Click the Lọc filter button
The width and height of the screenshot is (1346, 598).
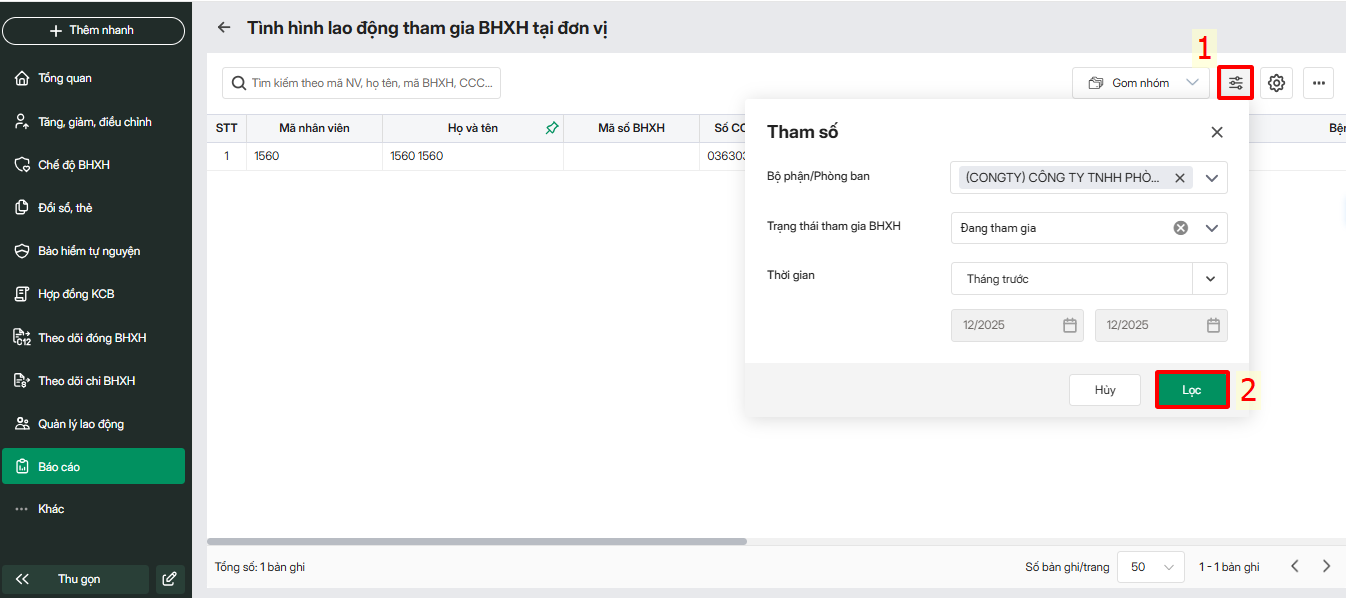(x=1191, y=390)
